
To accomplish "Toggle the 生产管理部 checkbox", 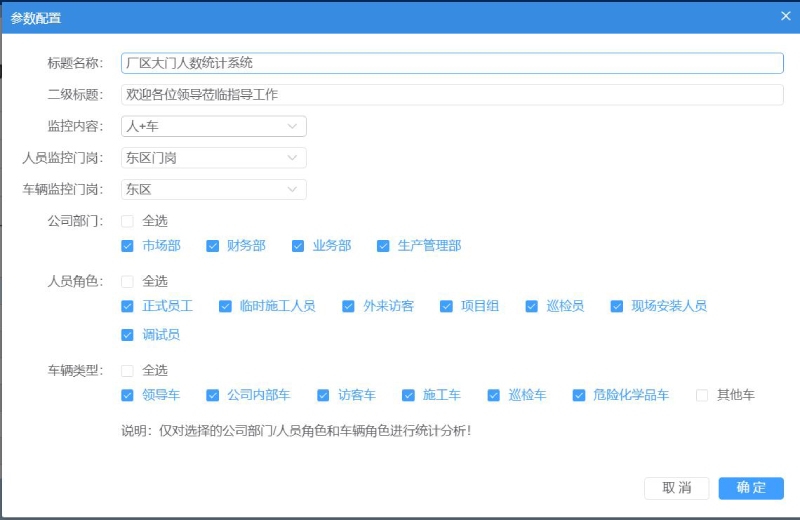I will pos(383,246).
